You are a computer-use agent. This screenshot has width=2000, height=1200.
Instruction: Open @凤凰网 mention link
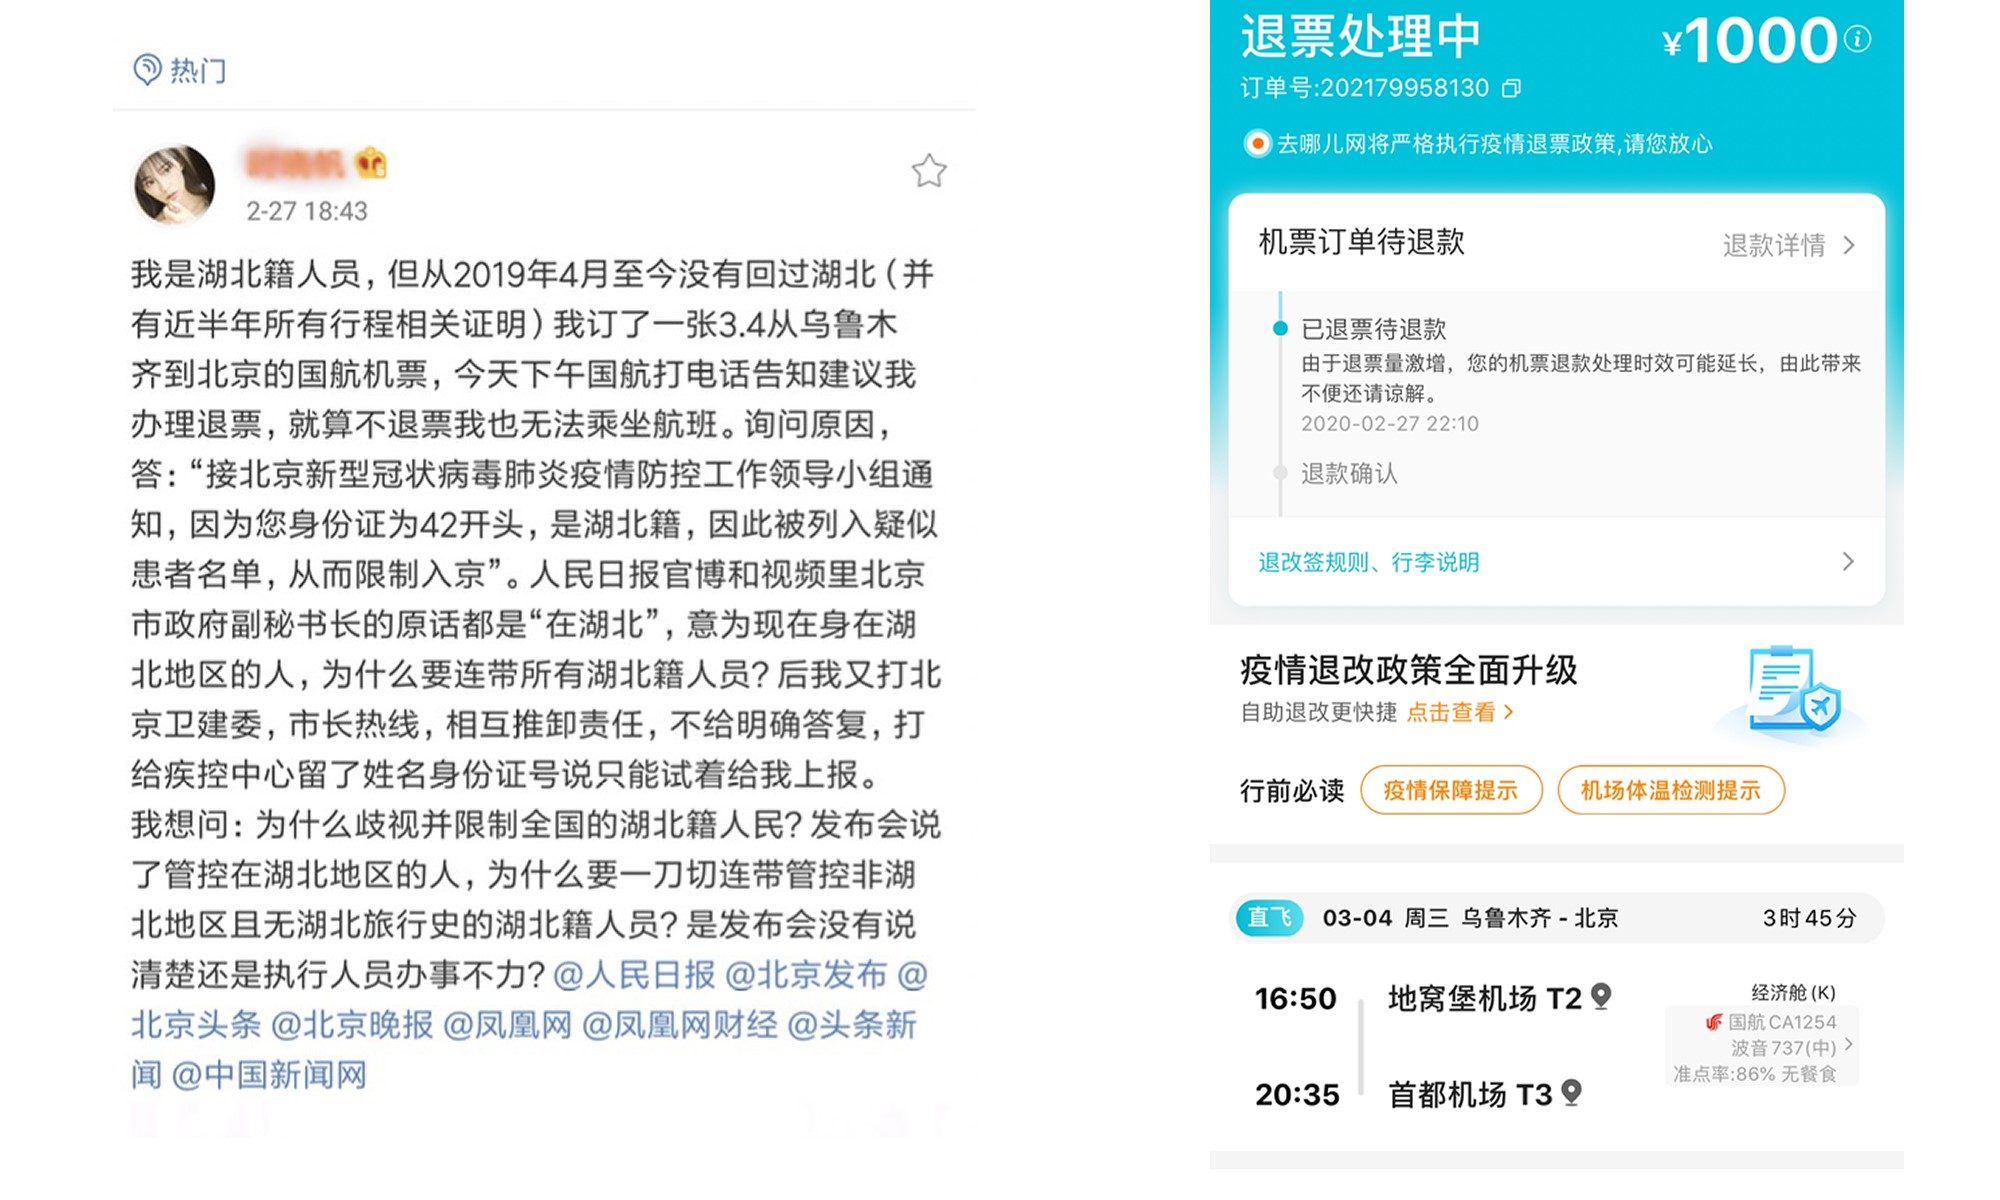pos(507,1024)
